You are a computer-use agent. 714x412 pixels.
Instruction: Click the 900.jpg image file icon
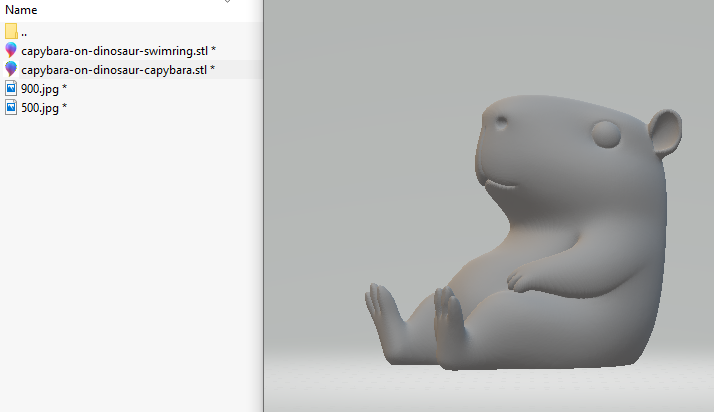point(11,89)
